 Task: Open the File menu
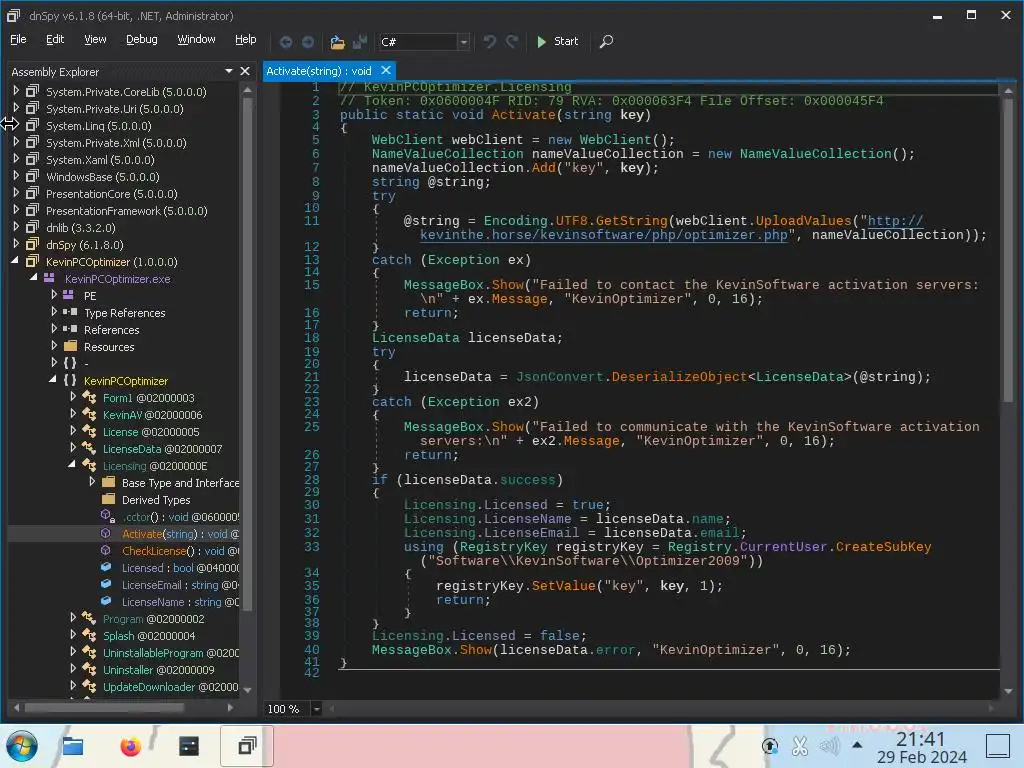tap(18, 39)
